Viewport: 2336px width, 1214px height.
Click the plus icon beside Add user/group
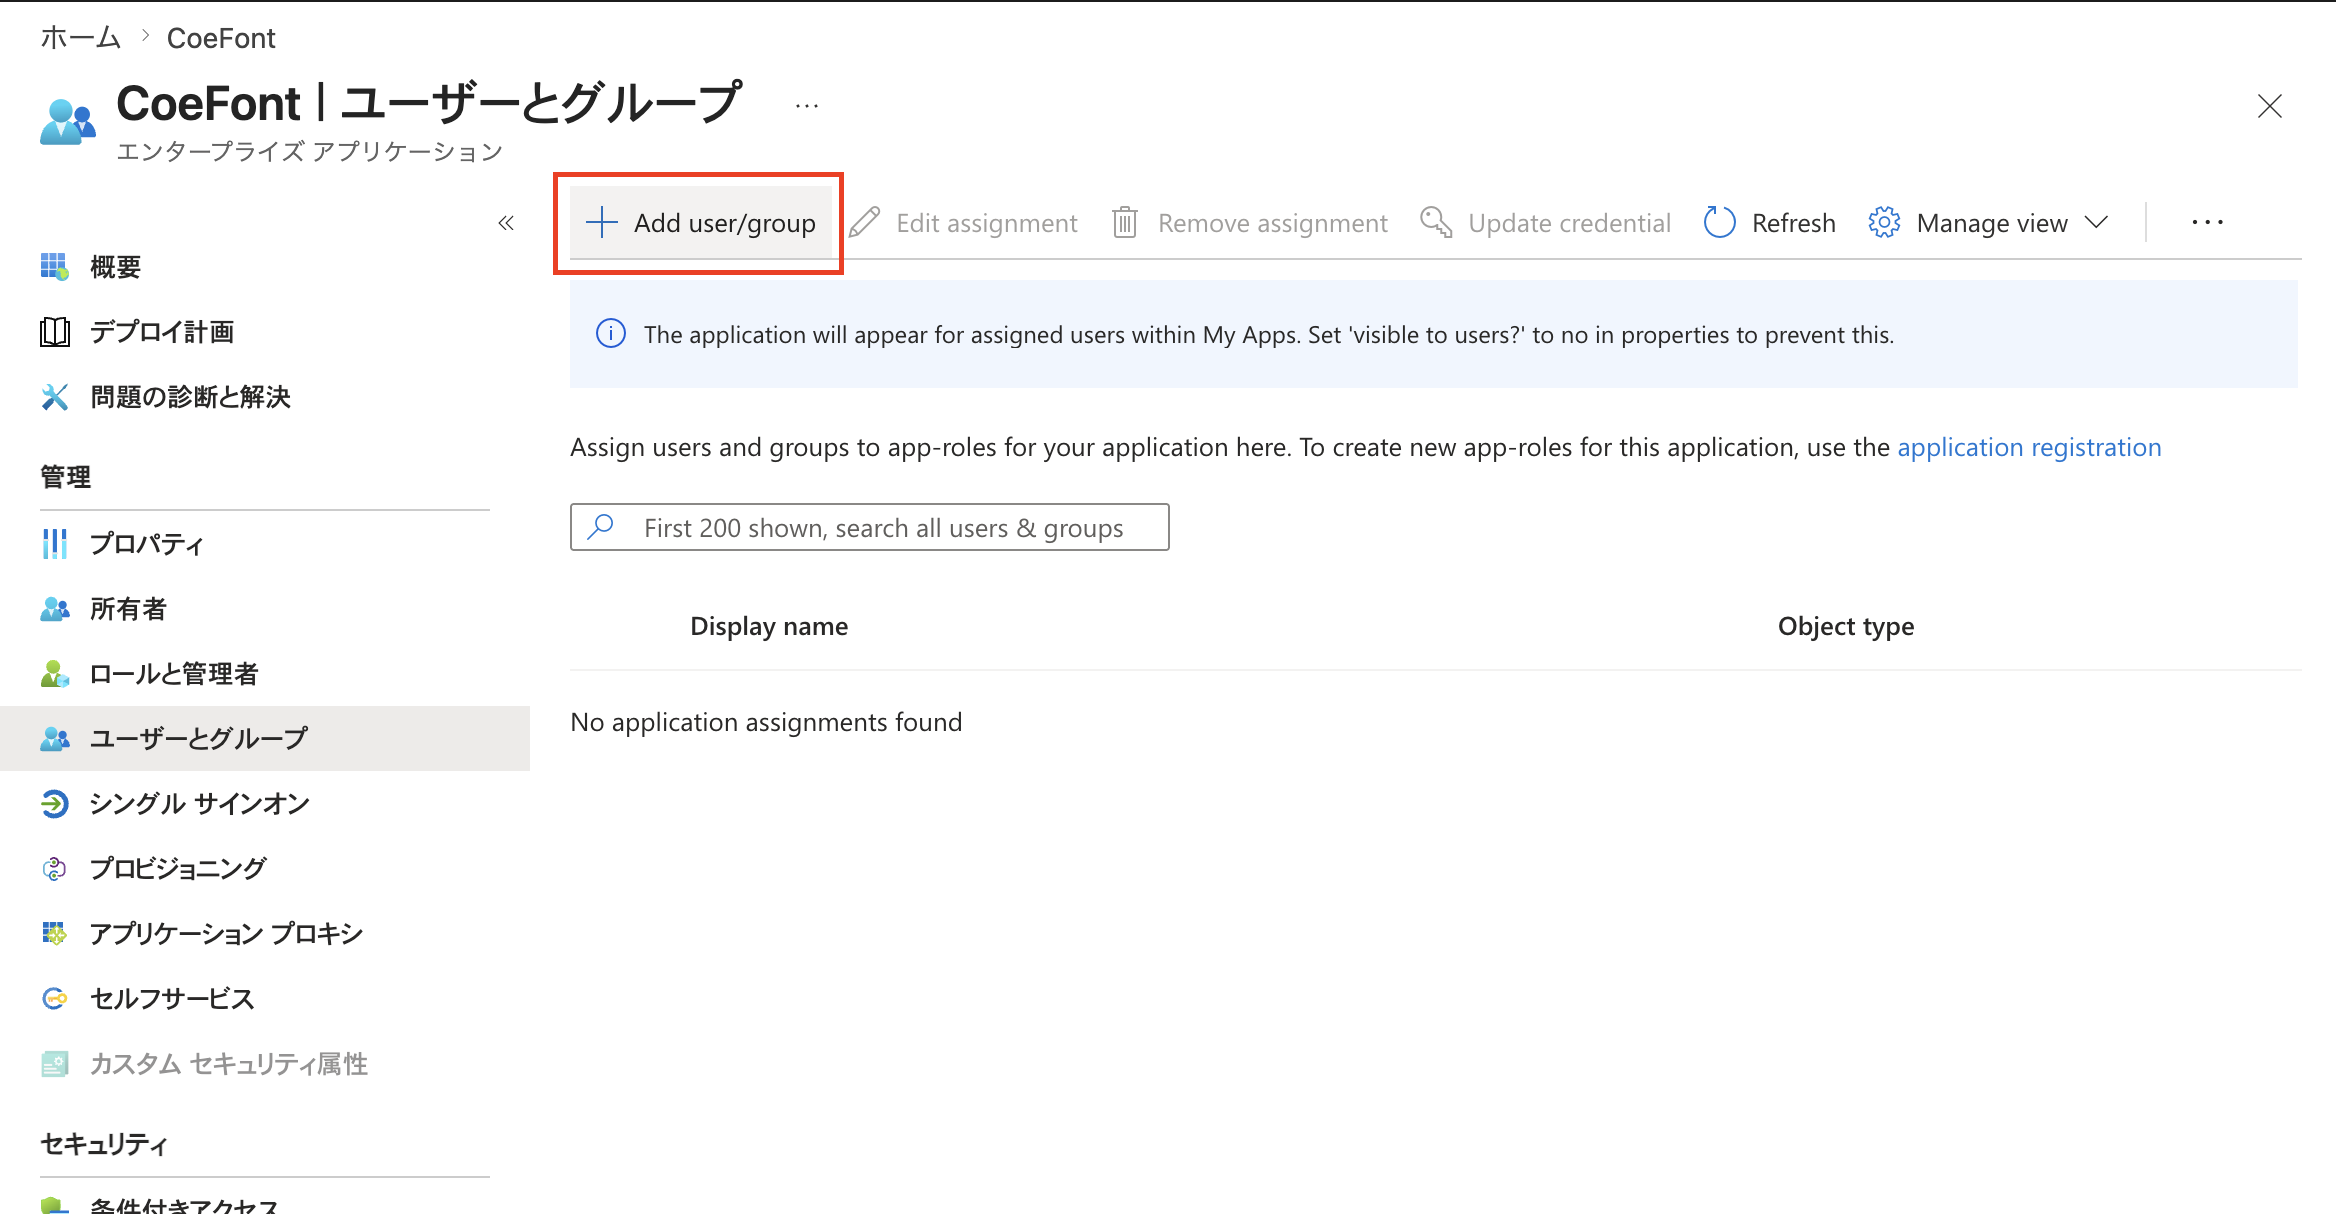pyautogui.click(x=602, y=222)
